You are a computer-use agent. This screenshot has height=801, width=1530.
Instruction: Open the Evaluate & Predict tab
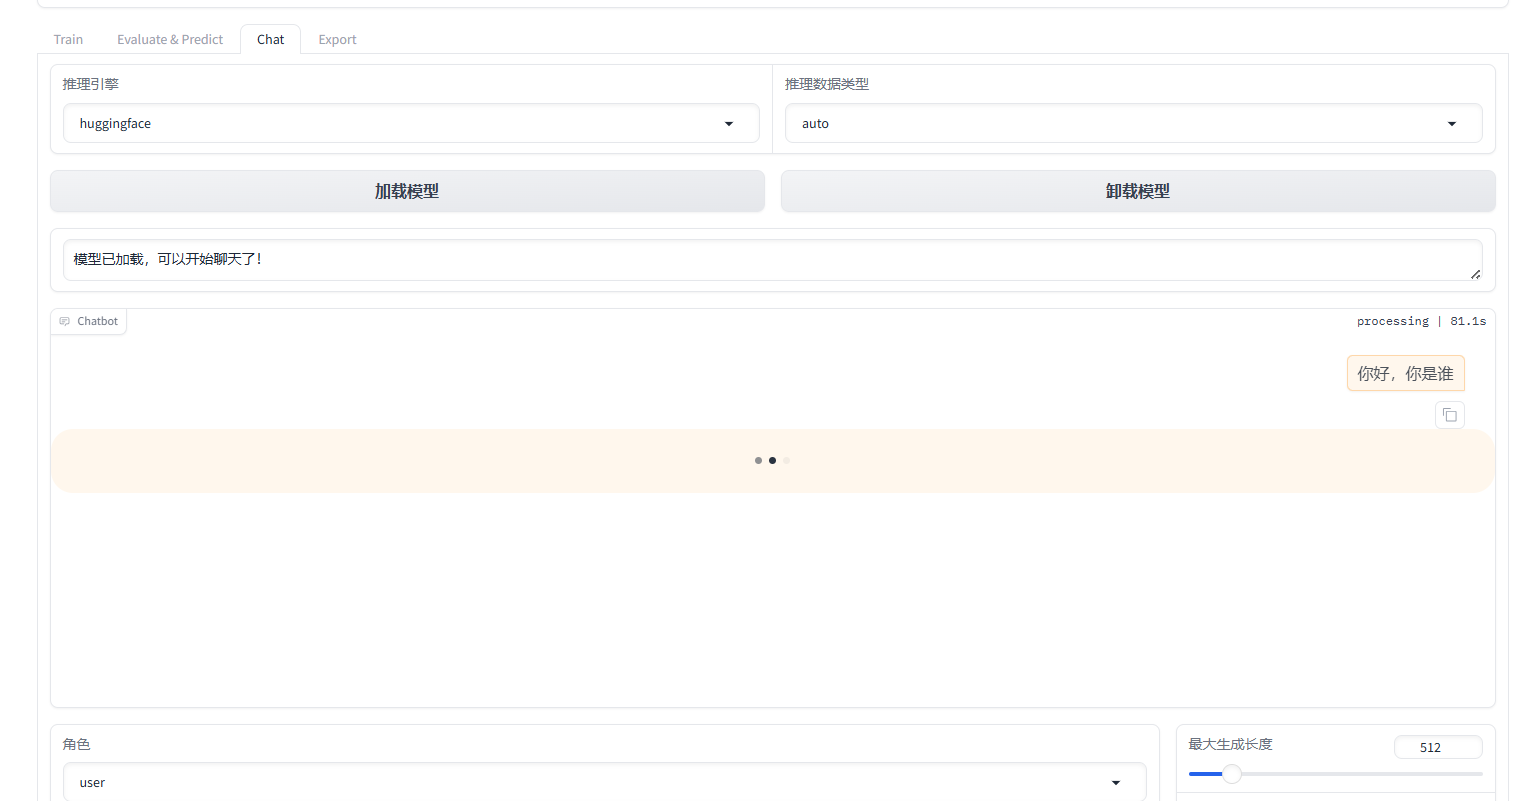tap(170, 40)
